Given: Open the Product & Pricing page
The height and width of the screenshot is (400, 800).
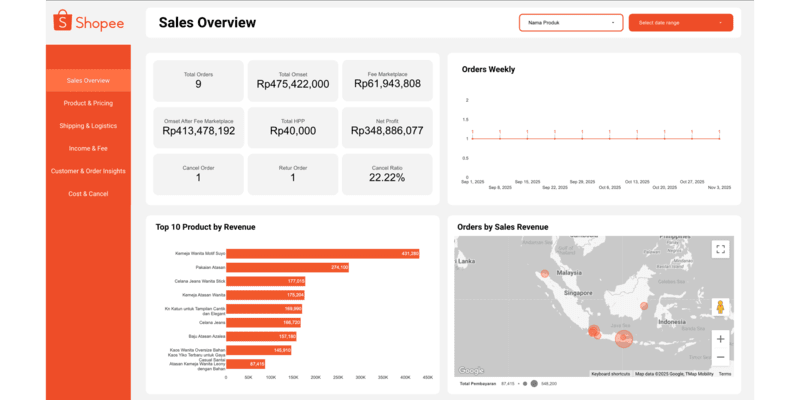Looking at the screenshot, I should point(88,103).
